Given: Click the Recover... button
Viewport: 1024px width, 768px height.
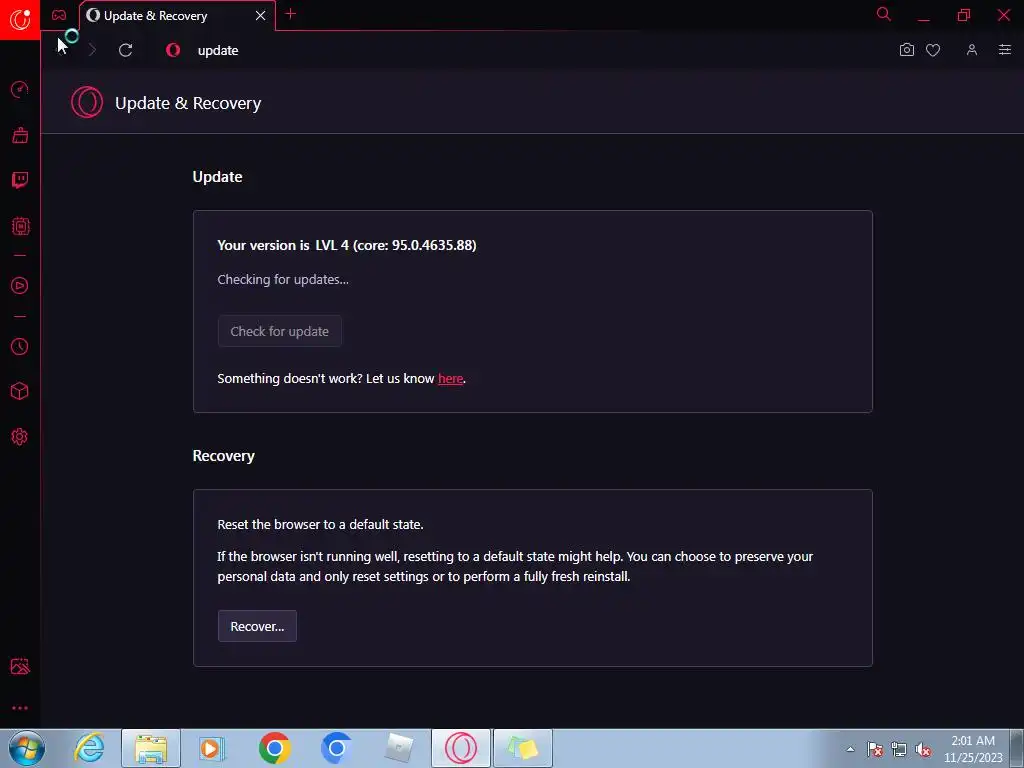Looking at the screenshot, I should point(257,626).
